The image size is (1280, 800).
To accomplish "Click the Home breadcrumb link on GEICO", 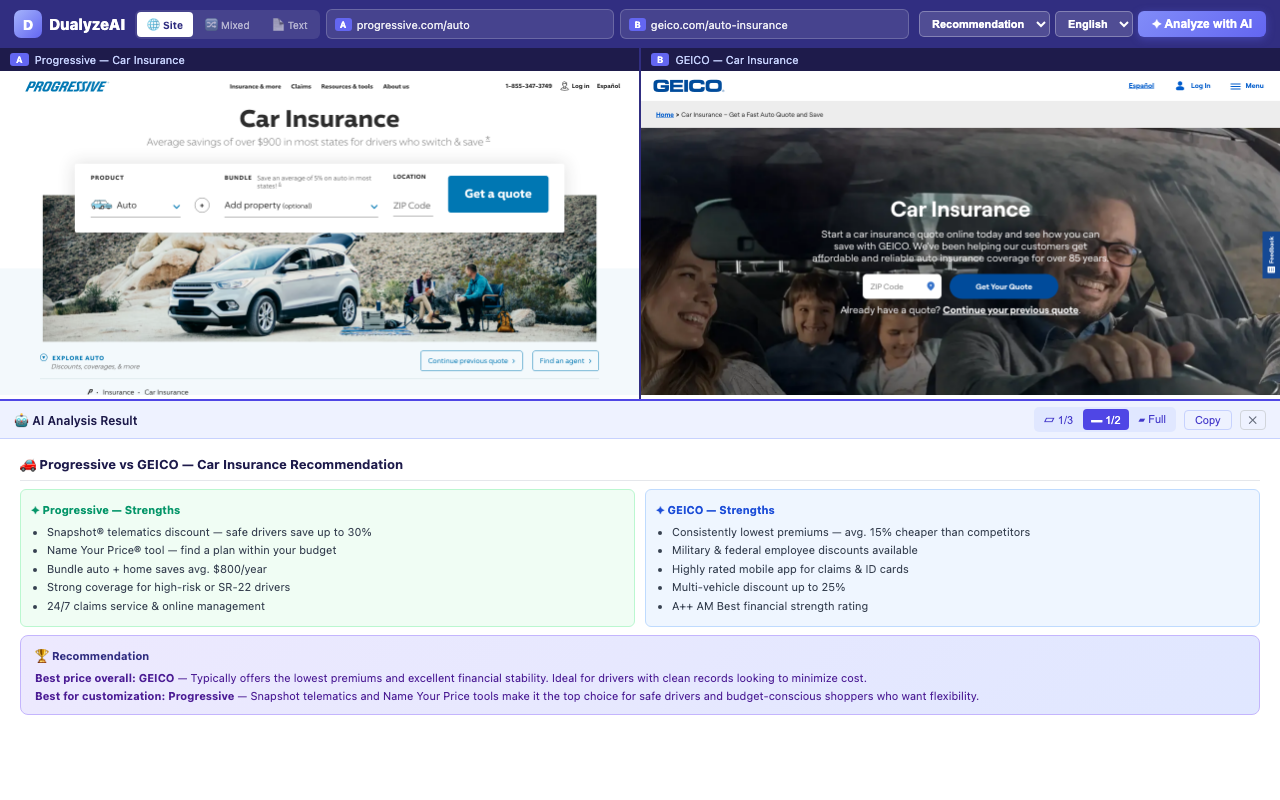I will 665,115.
